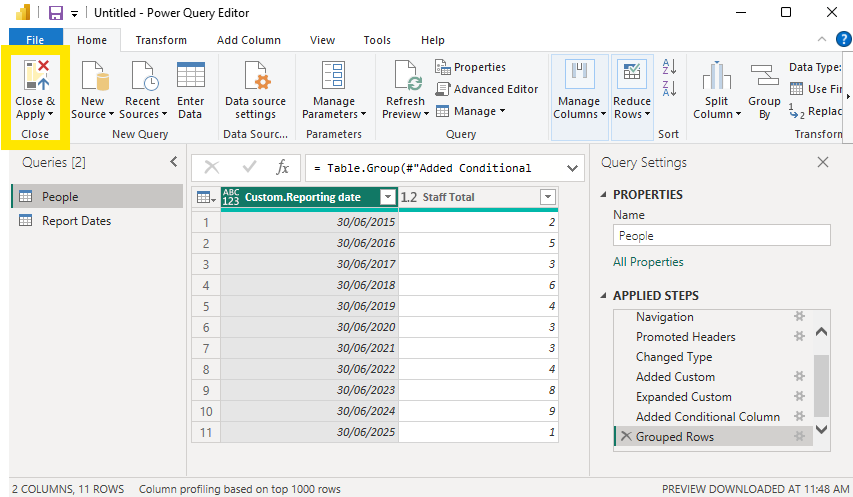Open gear settings for Grouped Rows step
The height and width of the screenshot is (497, 853).
[x=799, y=436]
